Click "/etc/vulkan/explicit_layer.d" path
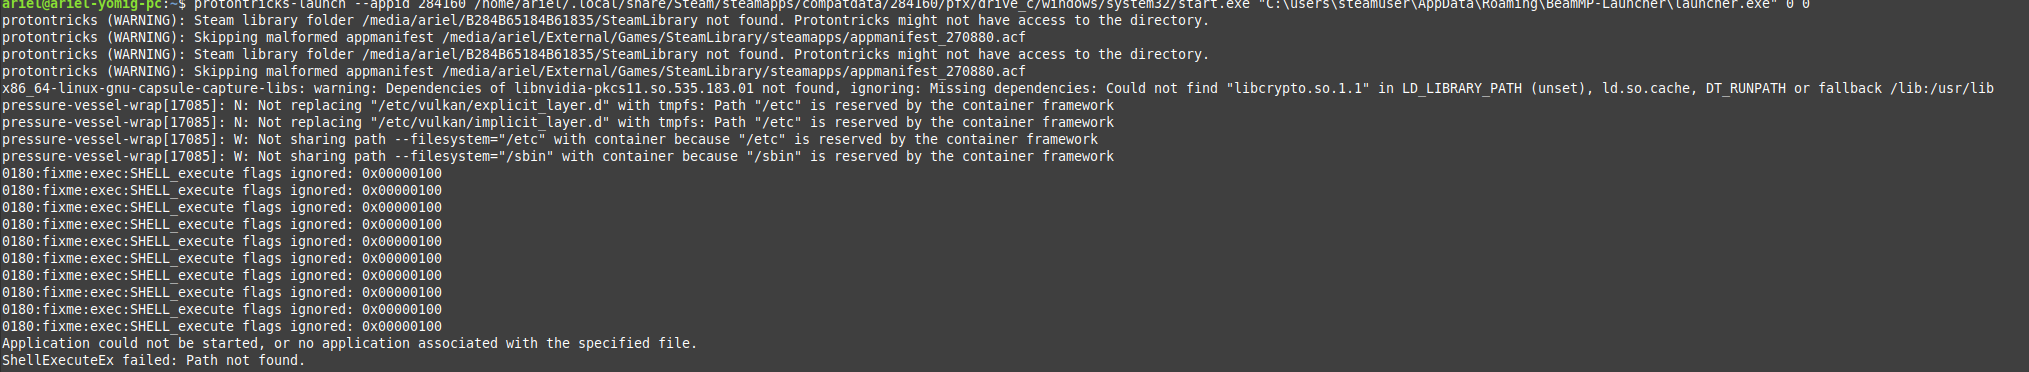2029x372 pixels. pyautogui.click(x=490, y=106)
